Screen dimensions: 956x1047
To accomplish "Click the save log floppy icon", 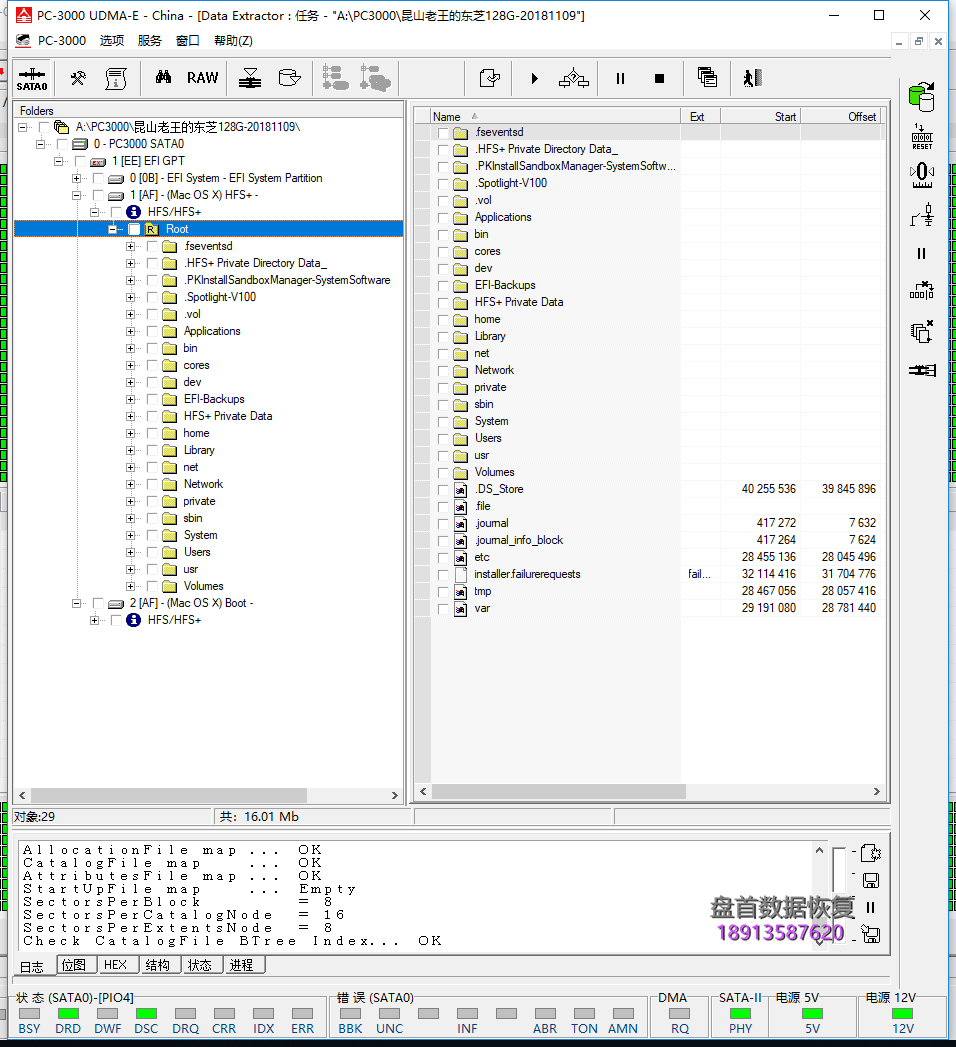I will click(x=871, y=881).
